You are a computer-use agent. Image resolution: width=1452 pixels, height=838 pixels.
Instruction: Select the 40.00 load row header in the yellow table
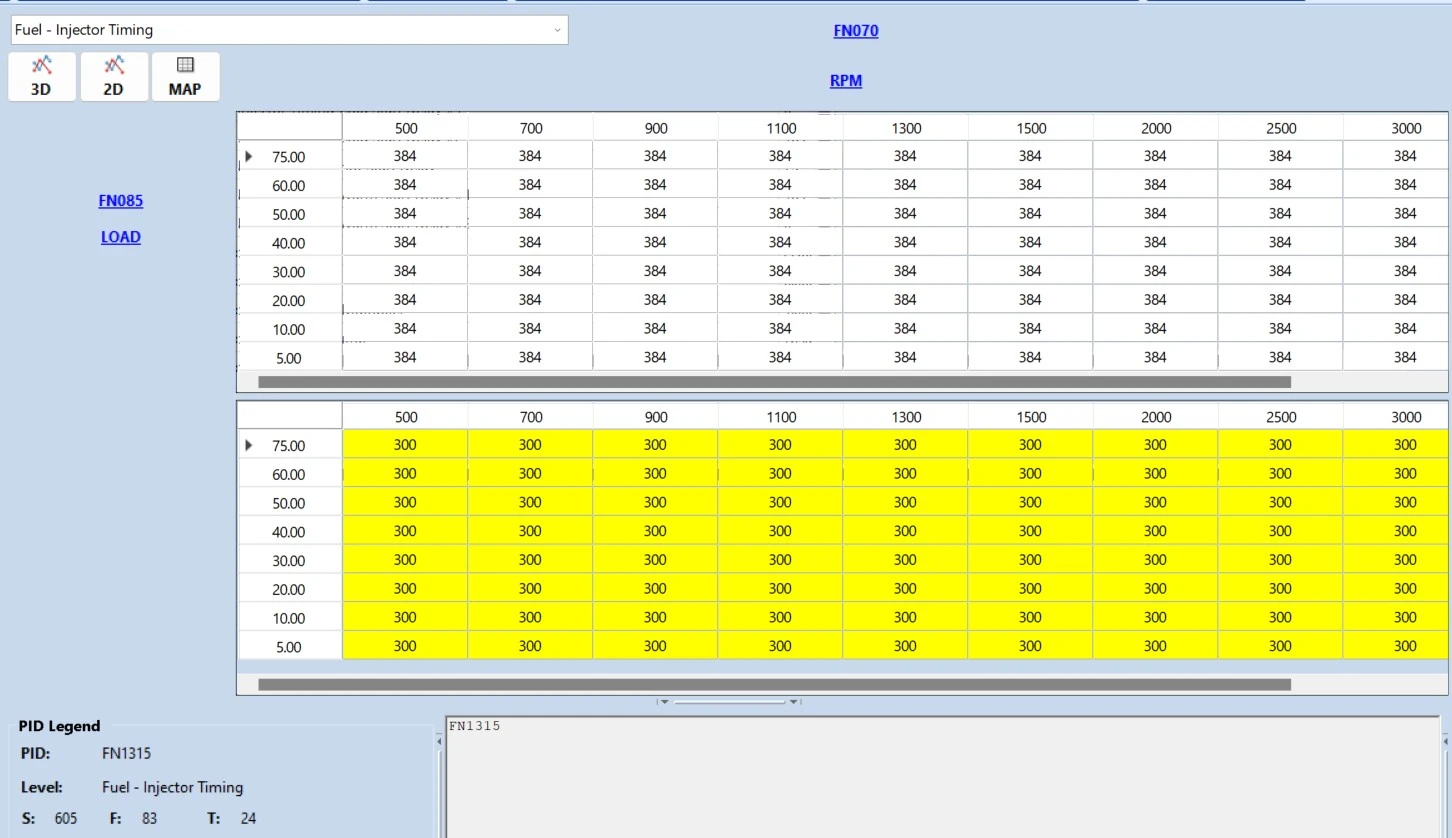pyautogui.click(x=290, y=532)
